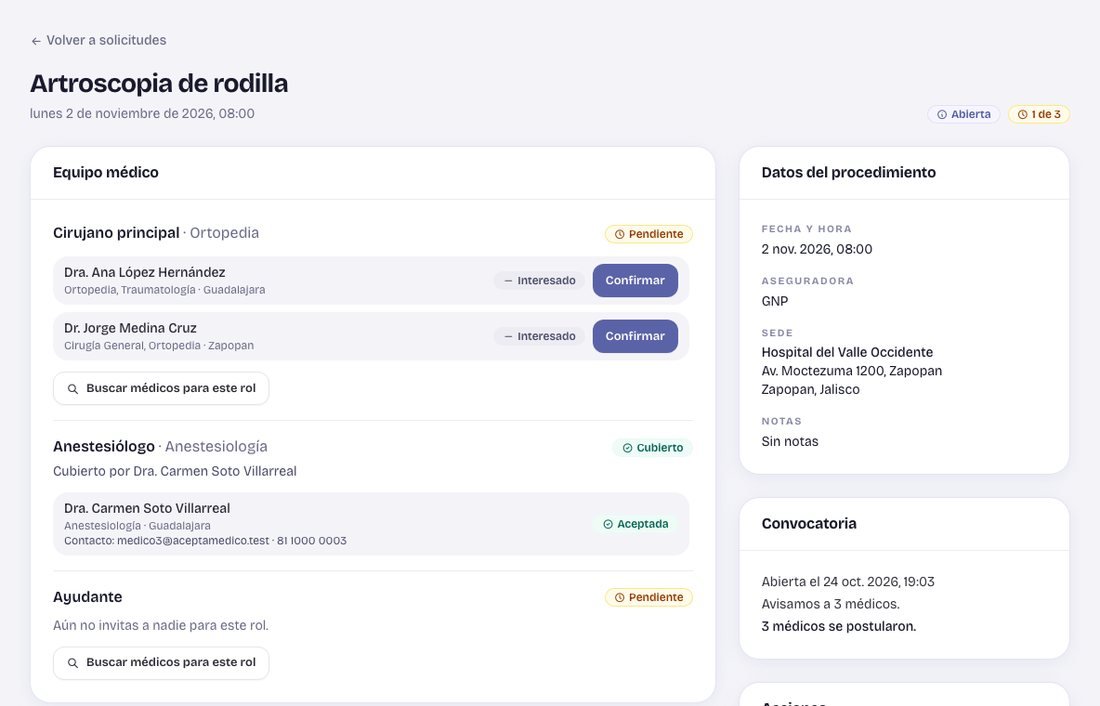This screenshot has height=706, width=1100.
Task: Click Interesado tag for Dra. Ana López
Action: 539,281
